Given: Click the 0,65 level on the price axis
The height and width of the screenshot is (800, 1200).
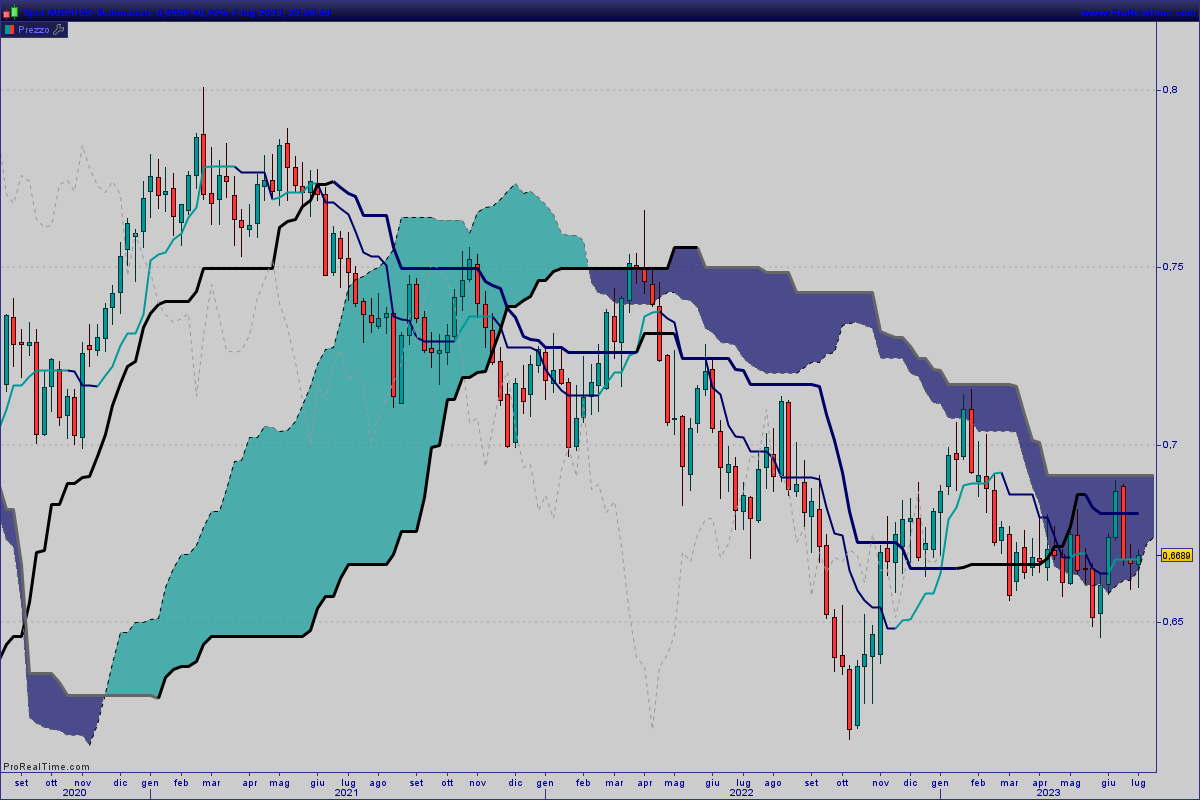Looking at the screenshot, I should click(1170, 621).
